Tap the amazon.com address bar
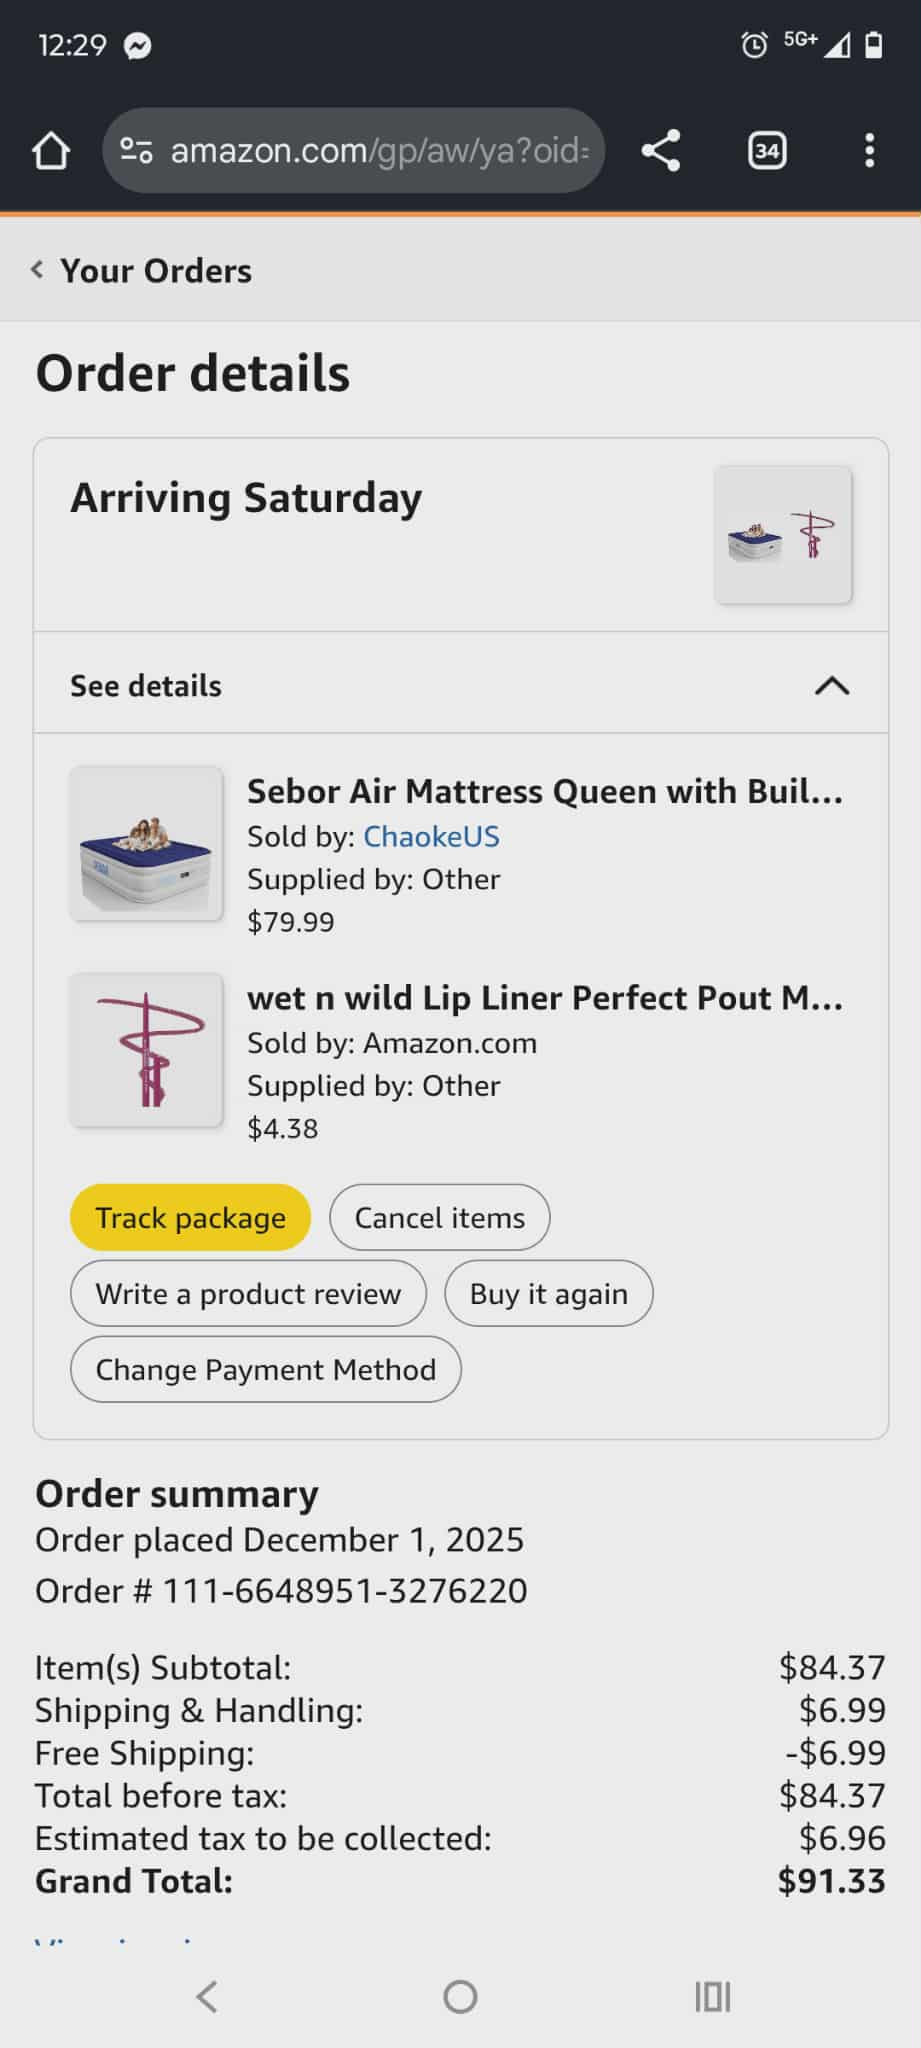921x2048 pixels. [x=380, y=151]
